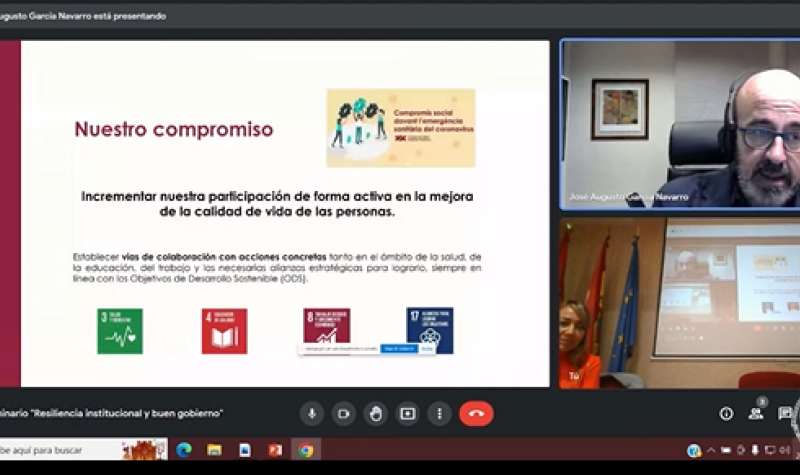Select José Augusto García Navarro's video tile

(x=679, y=123)
